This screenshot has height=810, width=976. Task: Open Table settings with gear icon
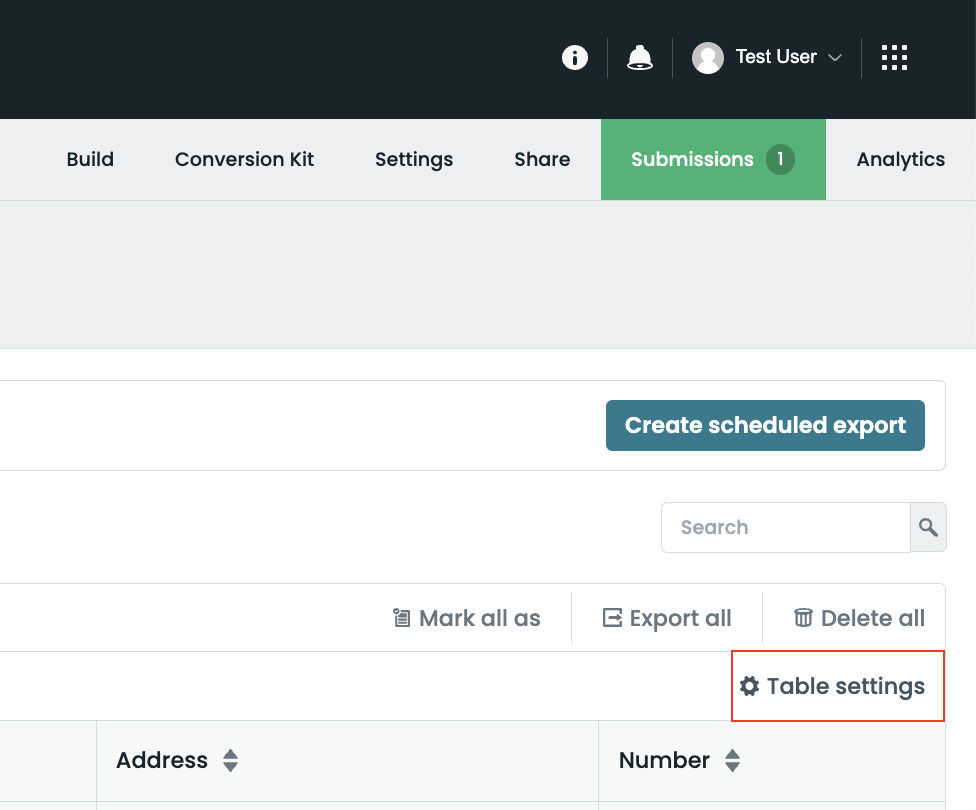pos(833,686)
